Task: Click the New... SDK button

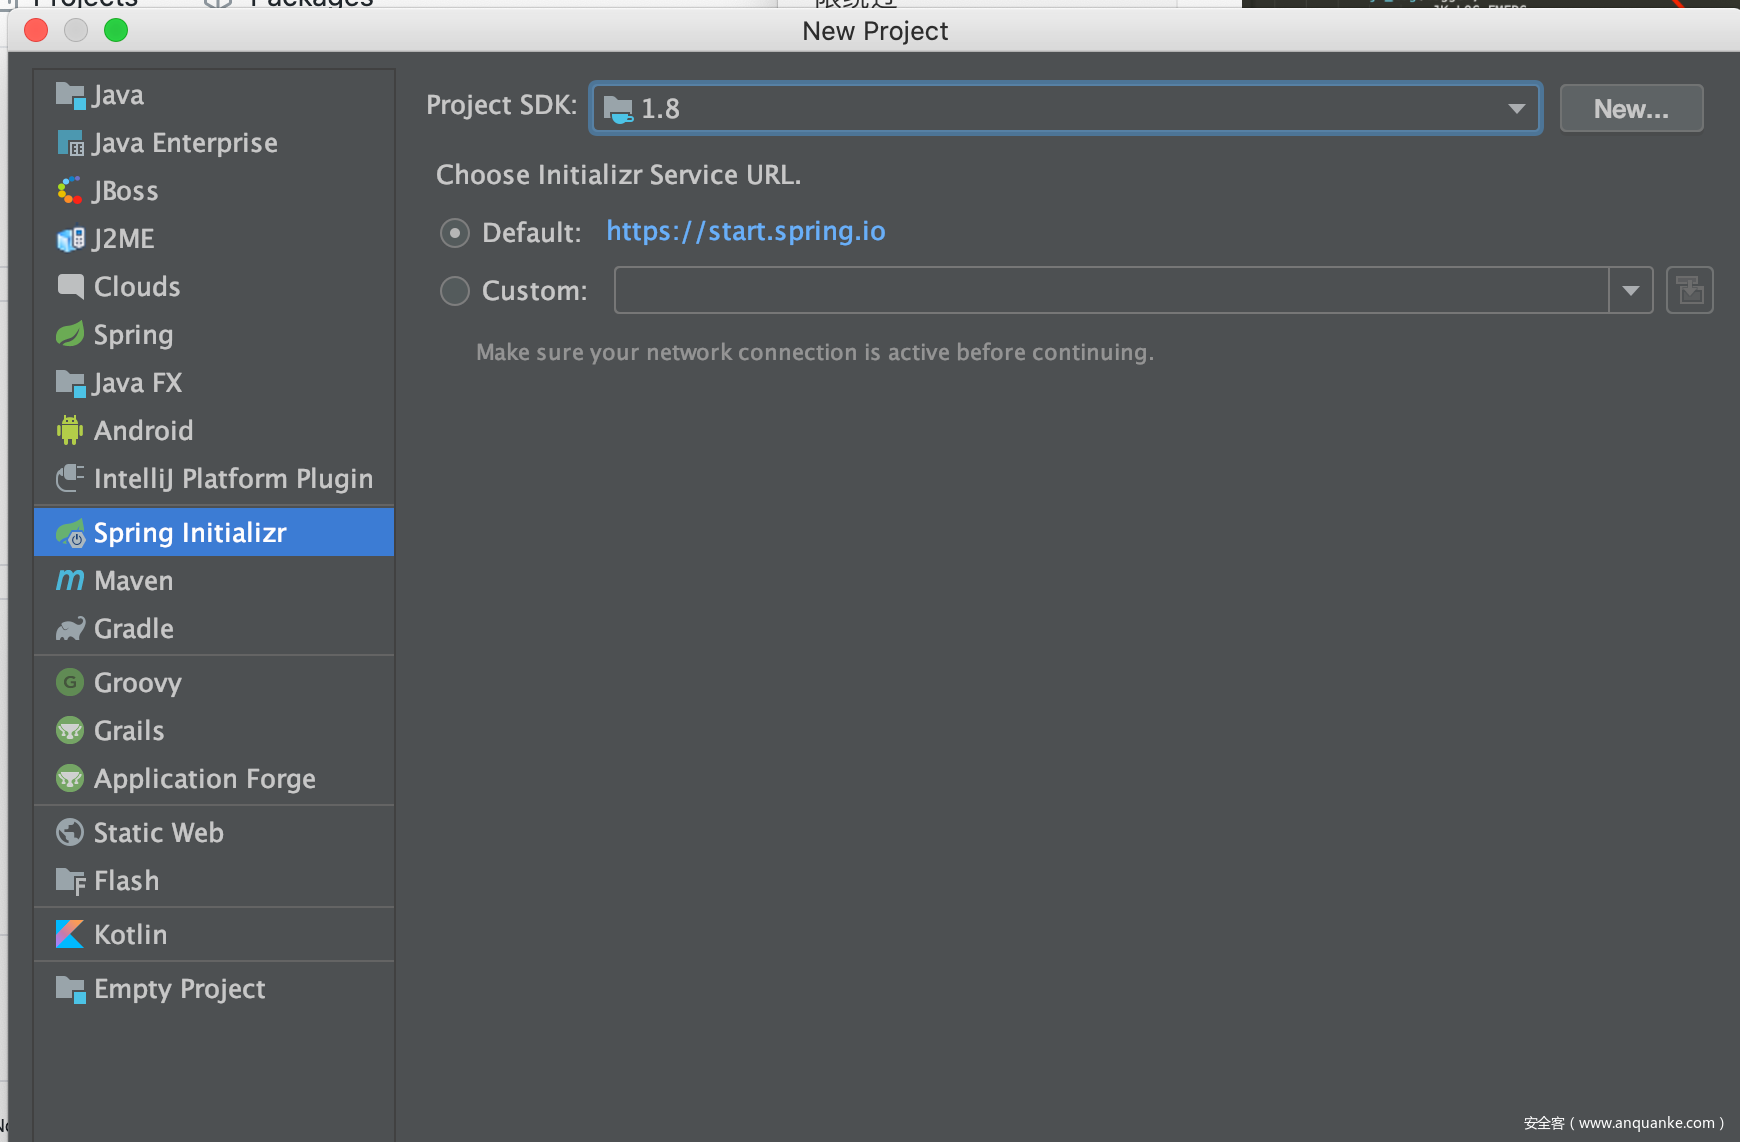Action: point(1631,108)
